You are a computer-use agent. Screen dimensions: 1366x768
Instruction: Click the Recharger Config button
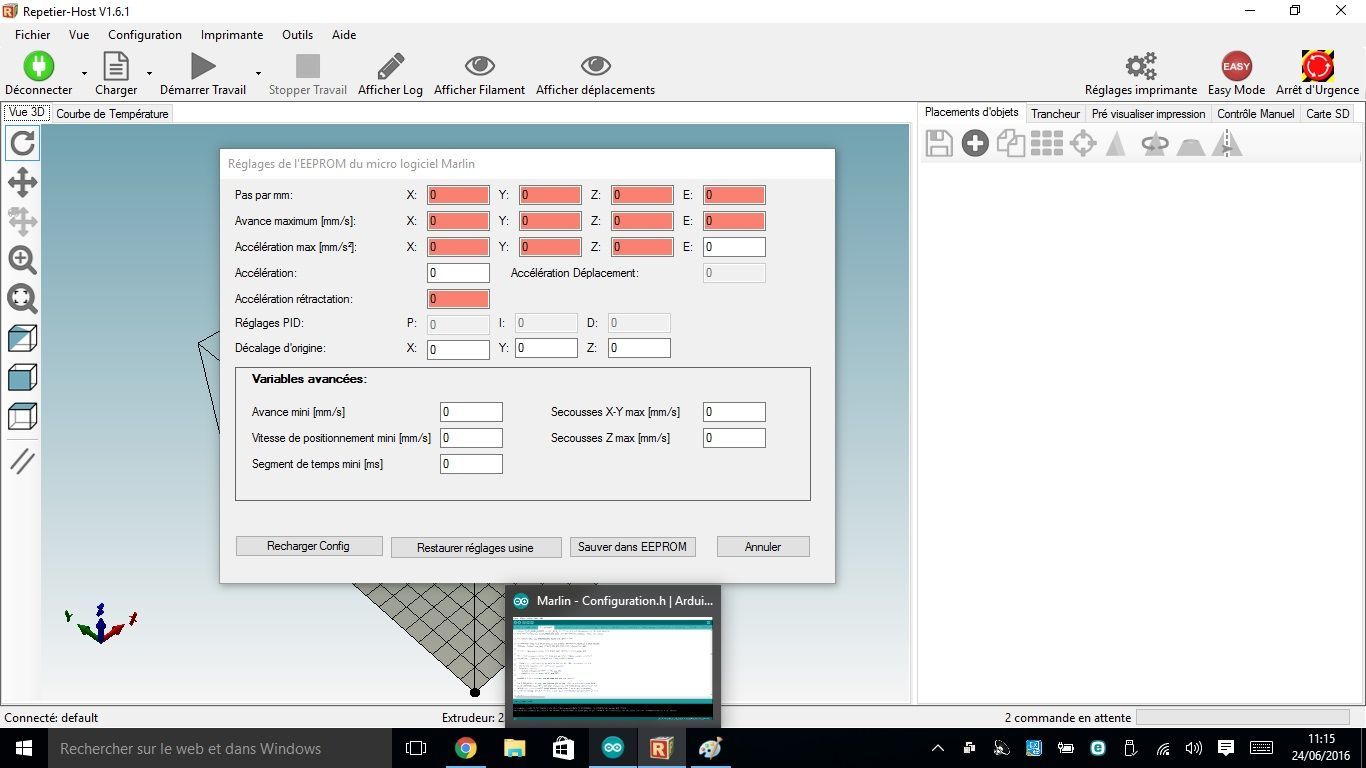(309, 546)
